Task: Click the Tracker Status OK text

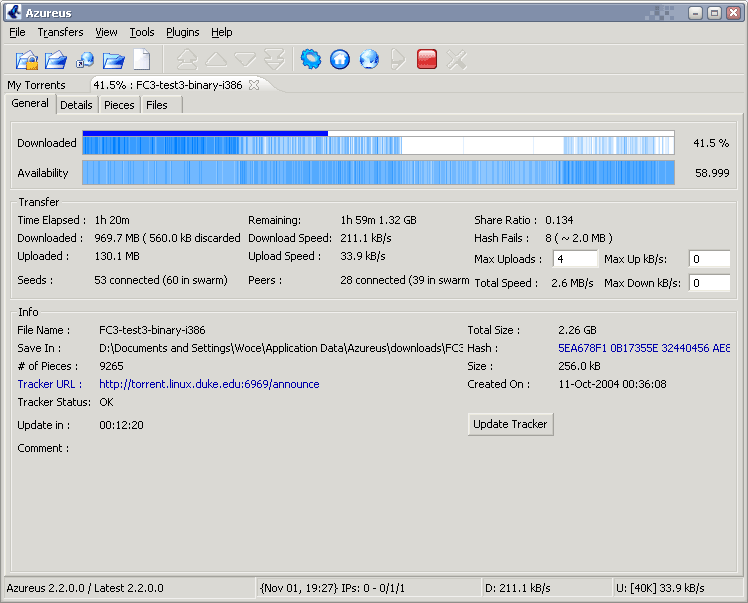Action: pos(106,402)
